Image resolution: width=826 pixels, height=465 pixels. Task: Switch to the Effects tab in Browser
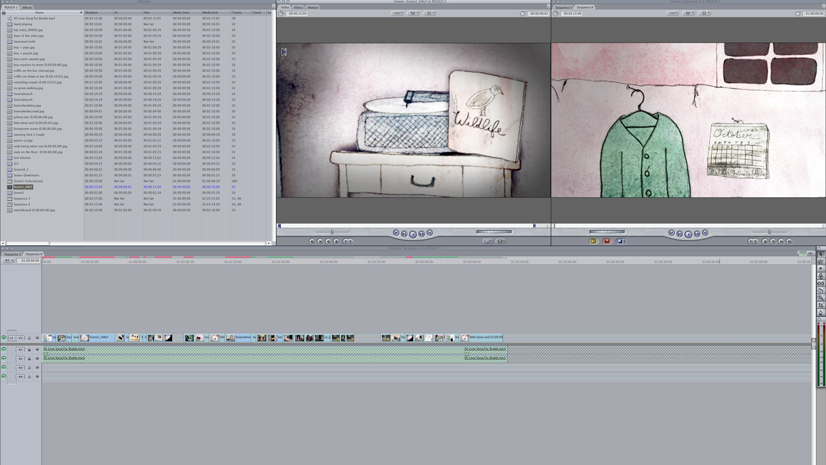pyautogui.click(x=26, y=7)
